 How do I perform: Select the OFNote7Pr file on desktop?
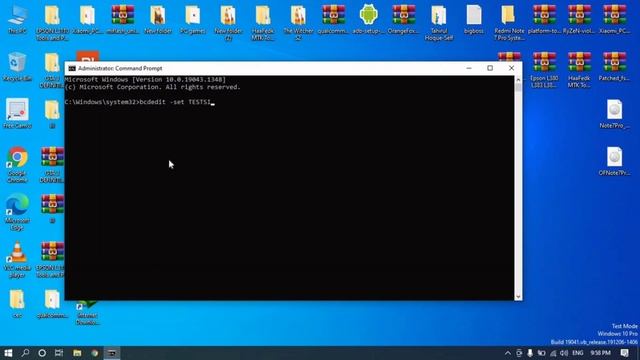(614, 161)
